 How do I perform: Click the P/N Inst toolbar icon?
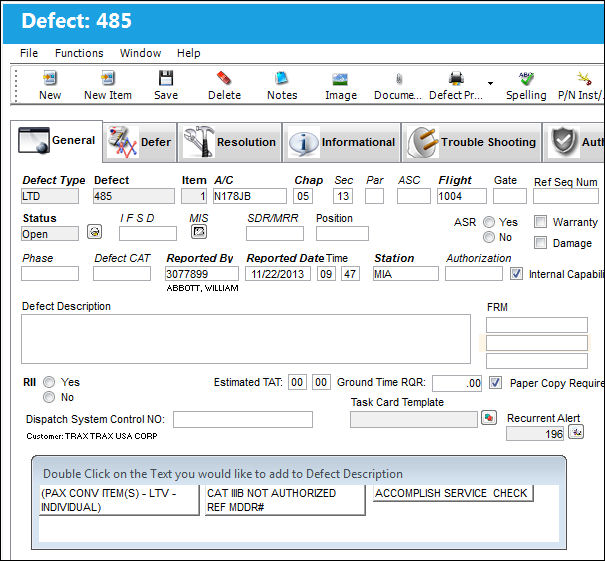coord(584,78)
